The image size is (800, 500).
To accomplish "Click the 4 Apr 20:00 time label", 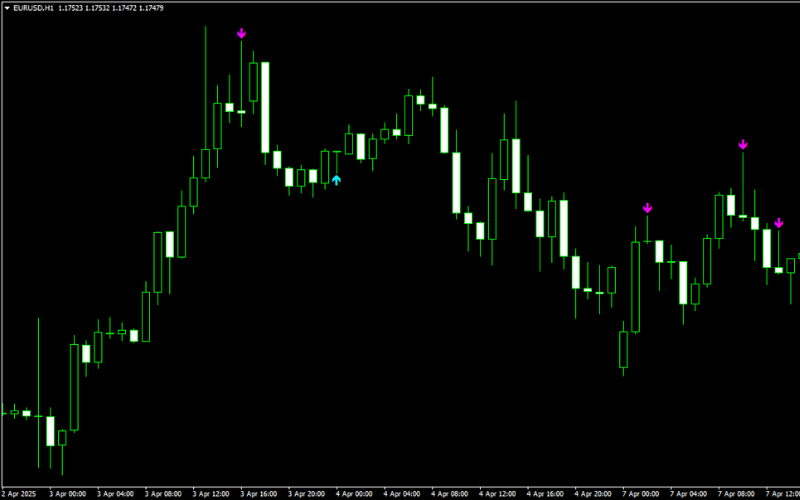I will (x=594, y=494).
